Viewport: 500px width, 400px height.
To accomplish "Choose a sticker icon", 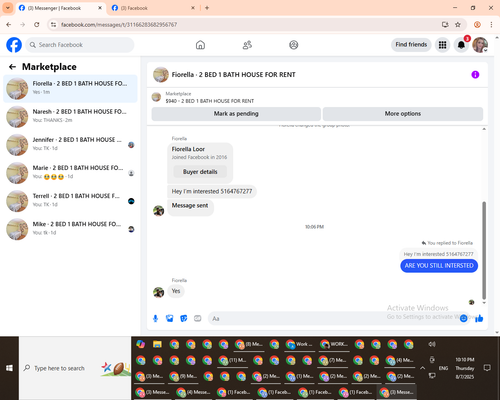I will (x=184, y=319).
